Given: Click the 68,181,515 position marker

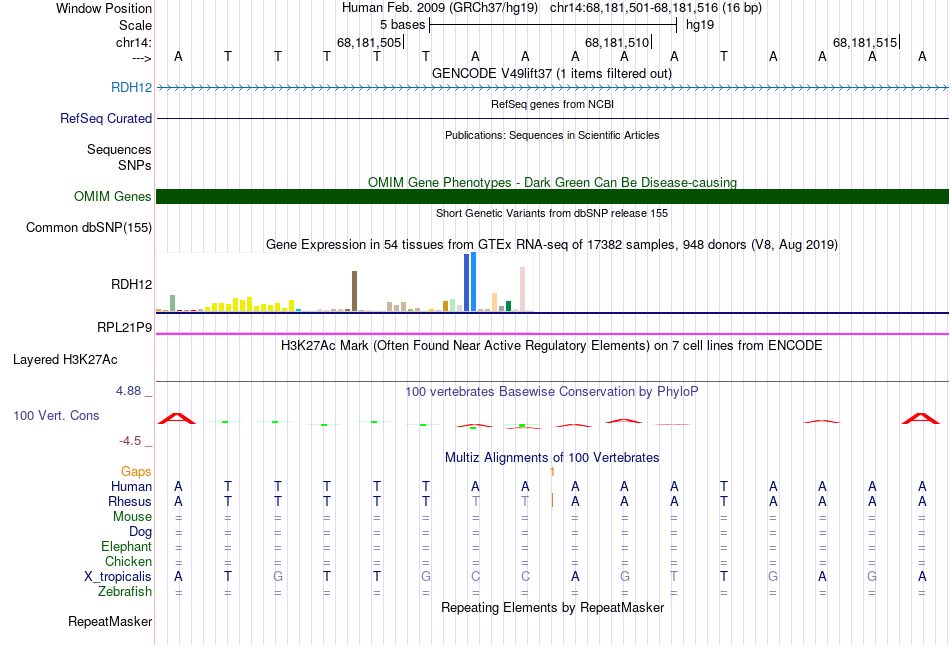Looking at the screenshot, I should (x=866, y=42).
